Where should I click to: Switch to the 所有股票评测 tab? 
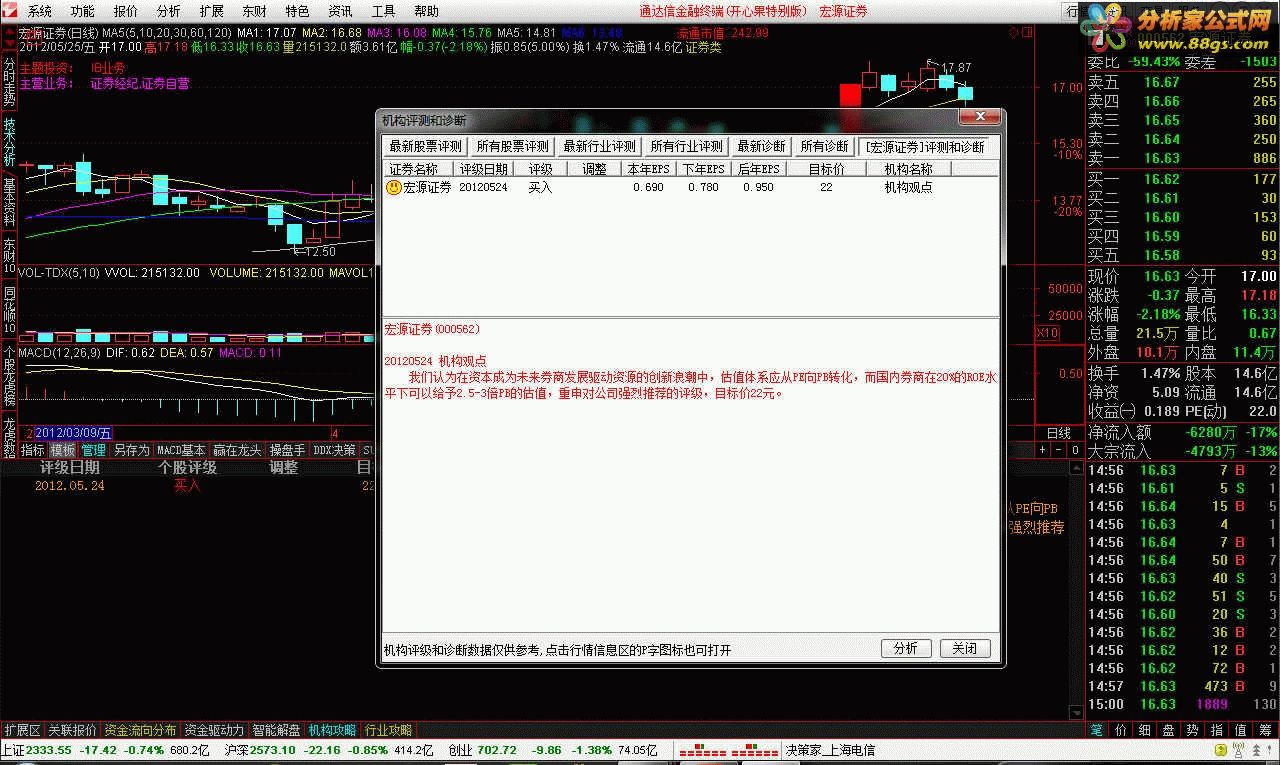(x=512, y=146)
